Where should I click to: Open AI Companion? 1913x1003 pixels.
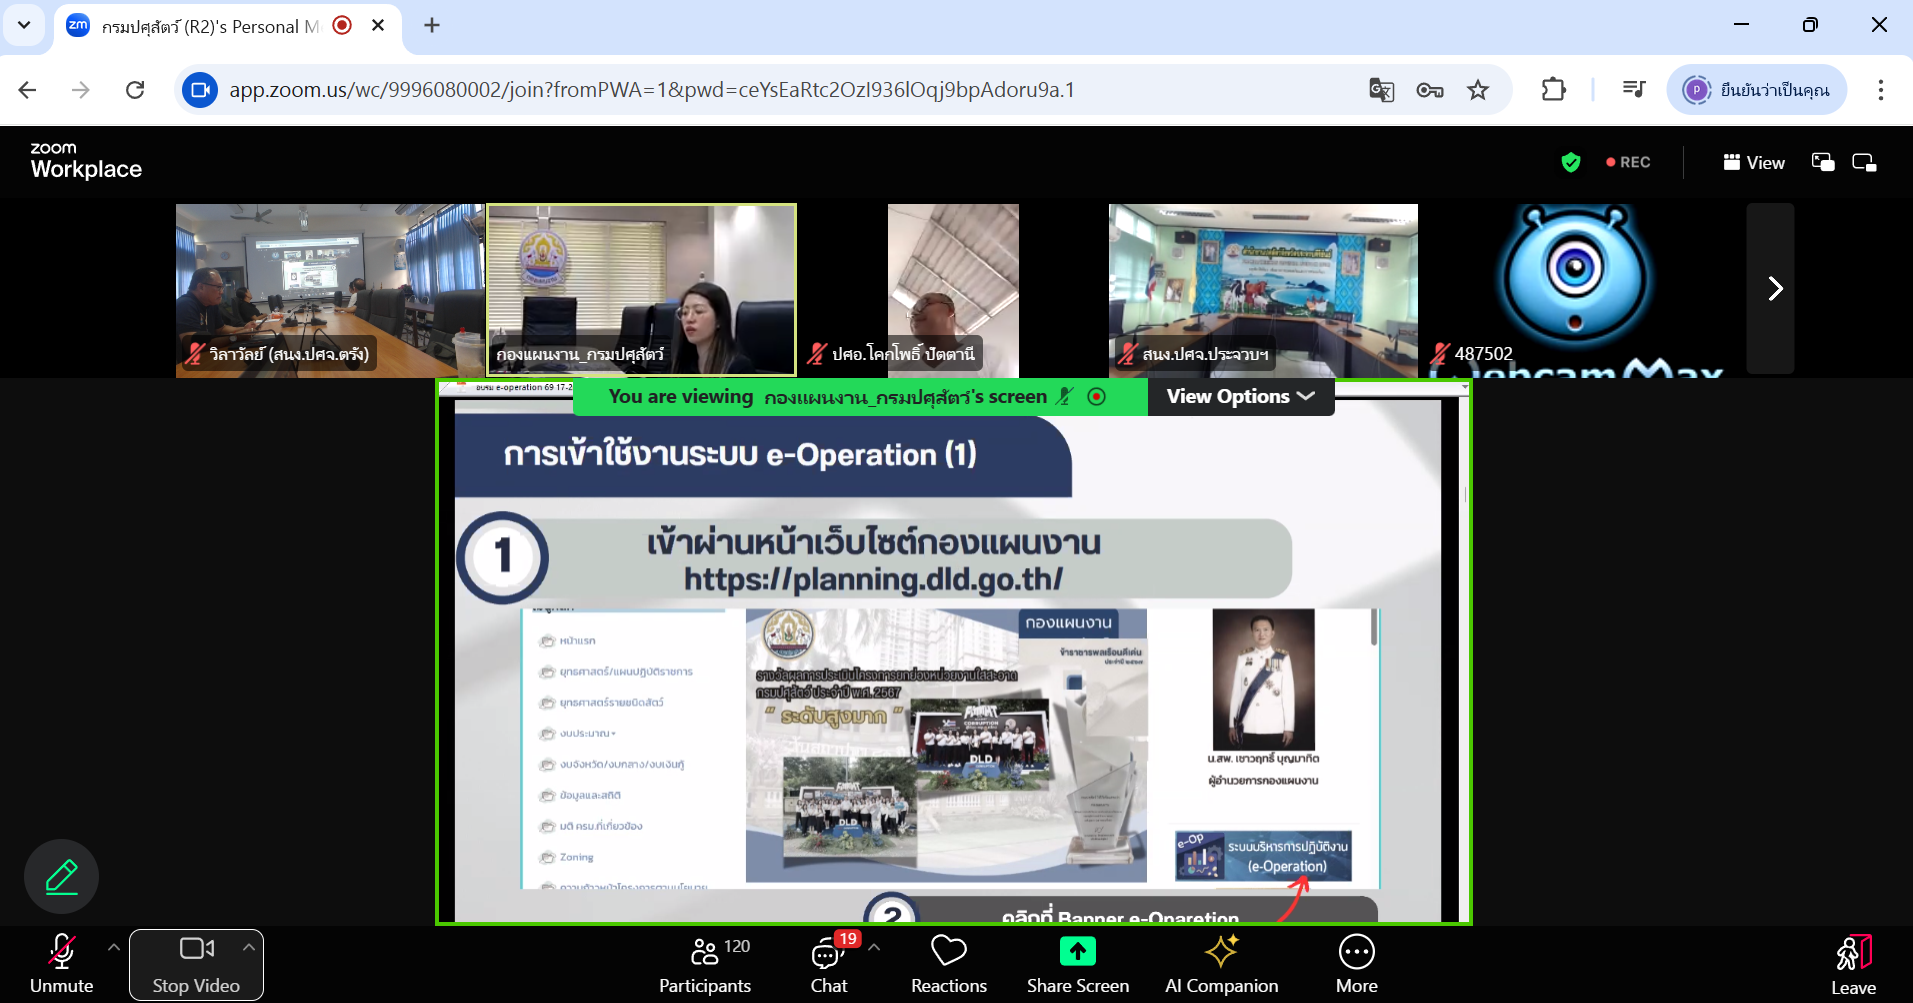[x=1221, y=964]
